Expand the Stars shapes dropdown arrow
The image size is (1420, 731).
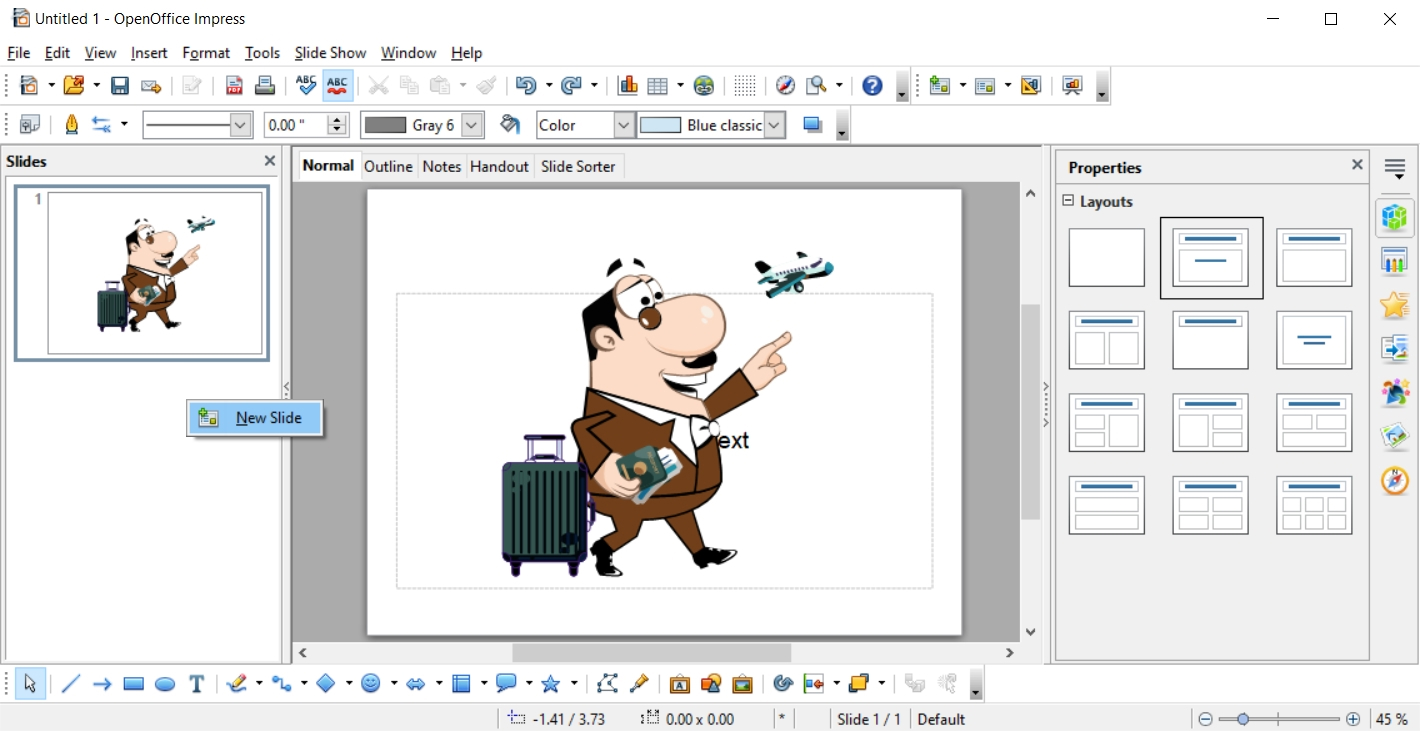pos(574,684)
